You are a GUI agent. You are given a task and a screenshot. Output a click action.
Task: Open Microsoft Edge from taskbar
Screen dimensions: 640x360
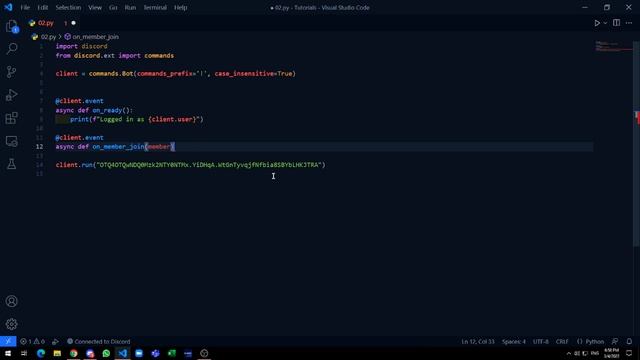click(x=41, y=353)
